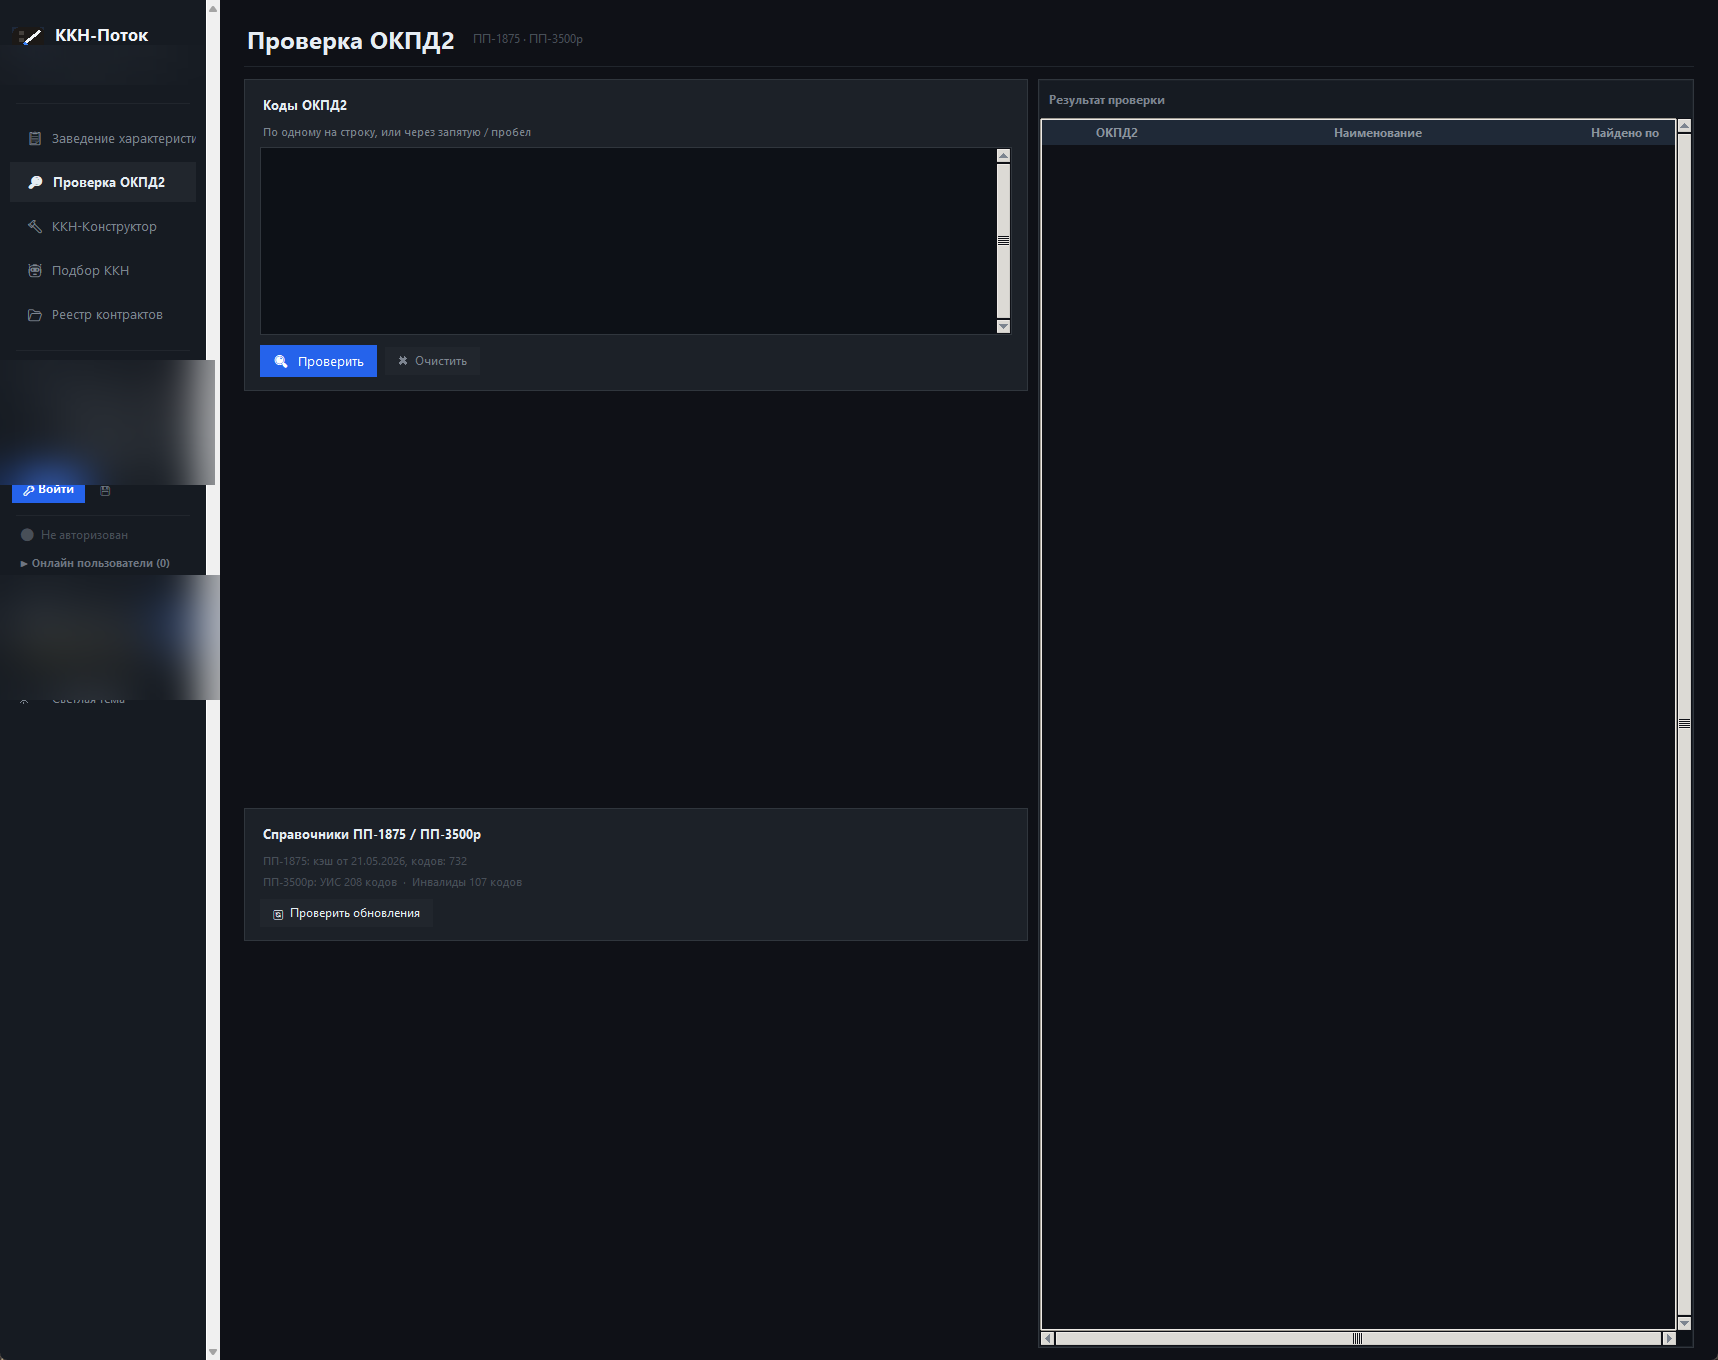1718x1360 pixels.
Task: Click the small save icon next to Войти
Action: 105,490
